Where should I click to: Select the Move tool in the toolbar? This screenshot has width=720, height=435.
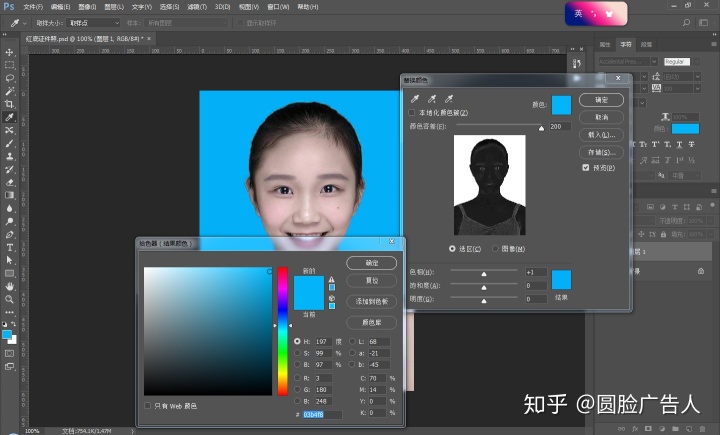click(9, 52)
